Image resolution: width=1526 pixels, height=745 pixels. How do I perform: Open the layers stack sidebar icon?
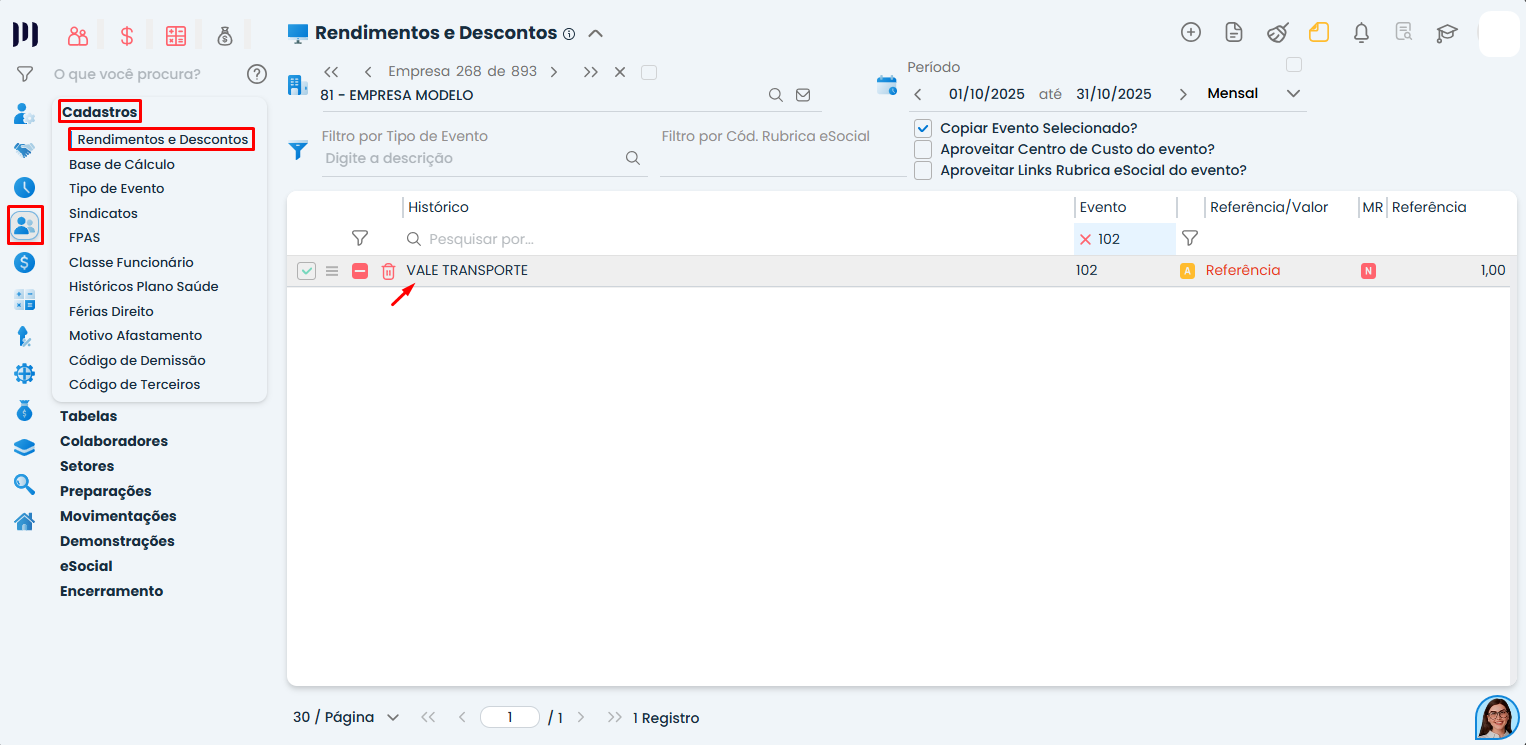pyautogui.click(x=25, y=447)
